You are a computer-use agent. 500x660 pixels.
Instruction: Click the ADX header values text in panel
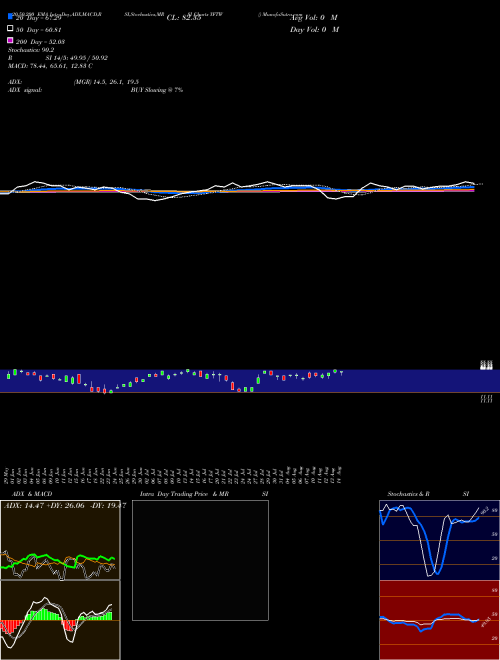[x=65, y=506]
